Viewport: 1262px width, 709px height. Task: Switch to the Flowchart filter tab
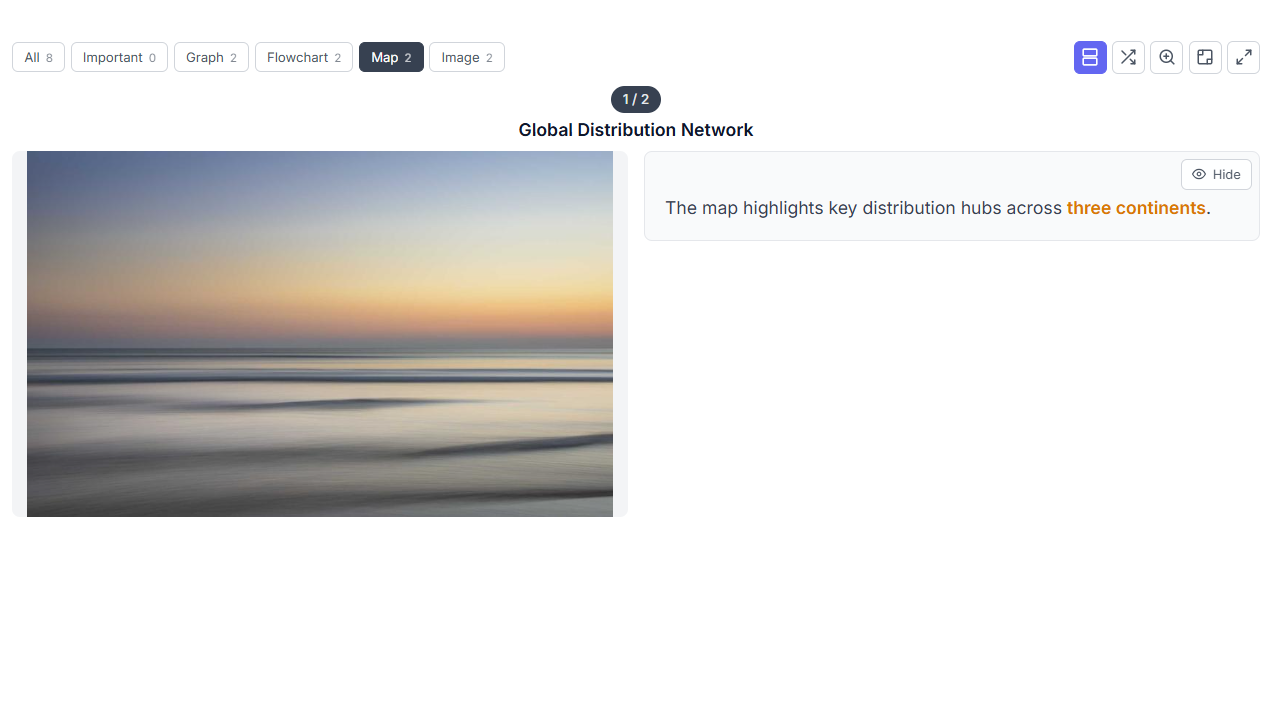coord(303,57)
